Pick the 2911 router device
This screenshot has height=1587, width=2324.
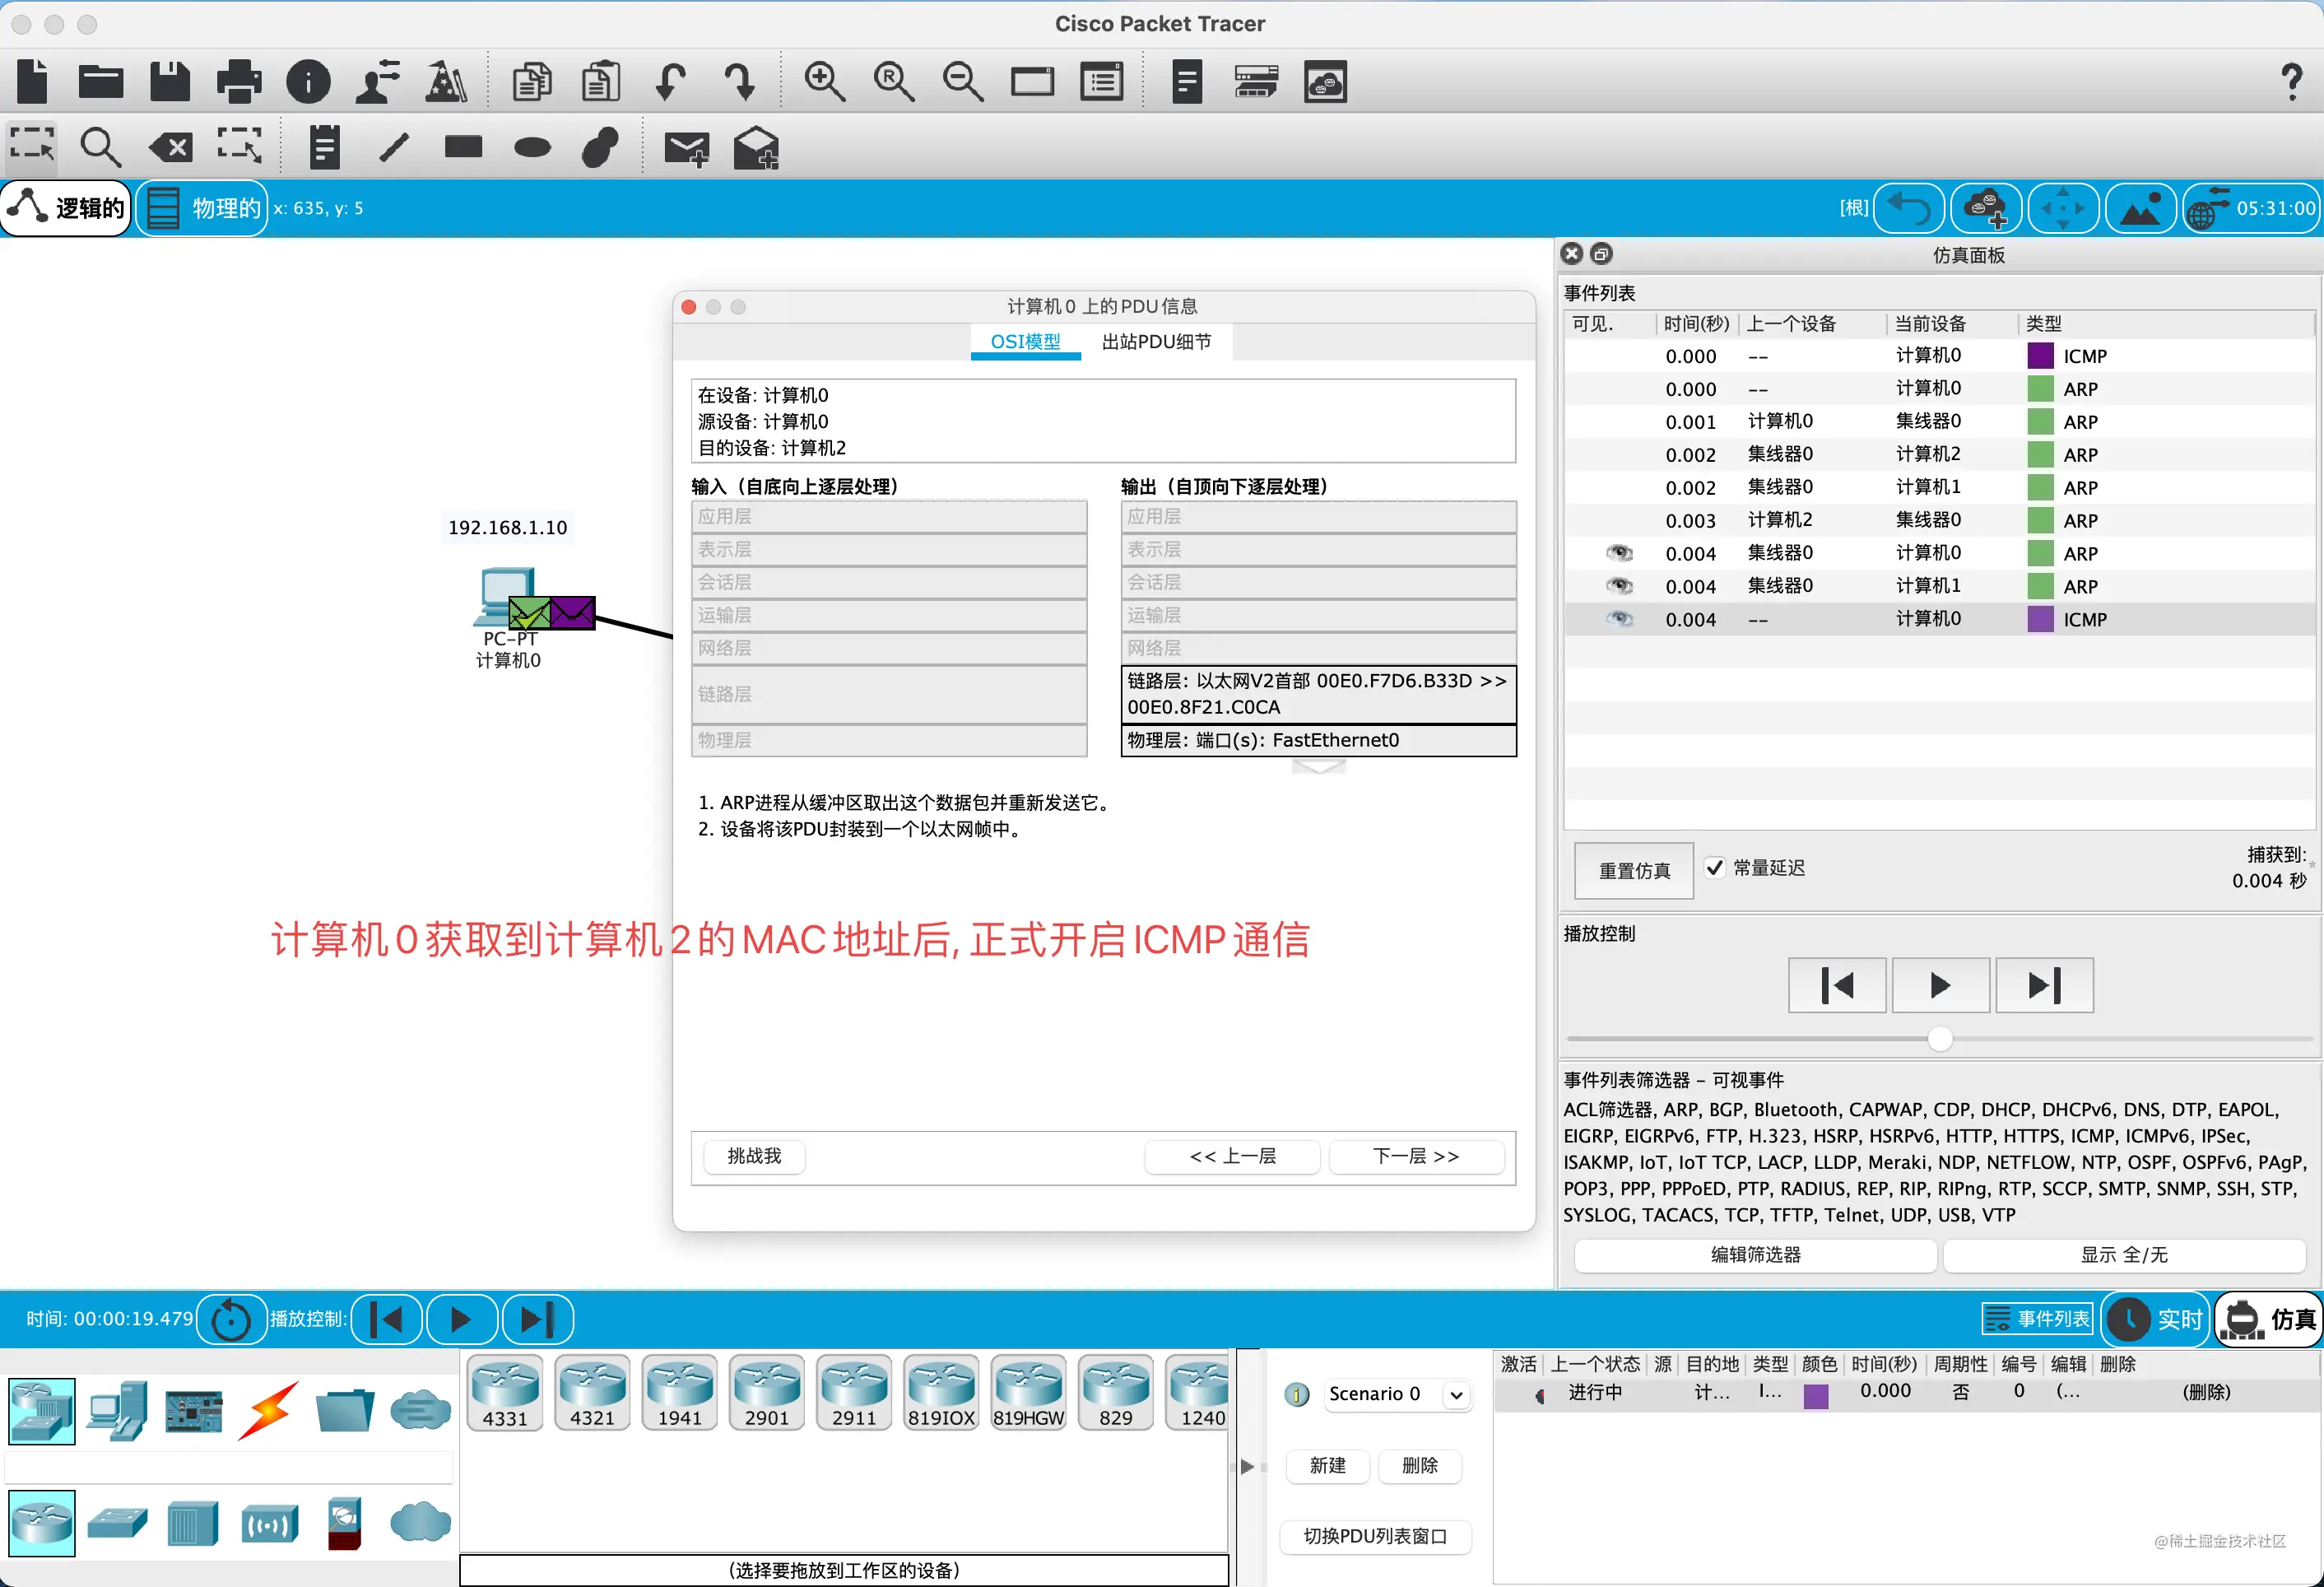tap(853, 1392)
